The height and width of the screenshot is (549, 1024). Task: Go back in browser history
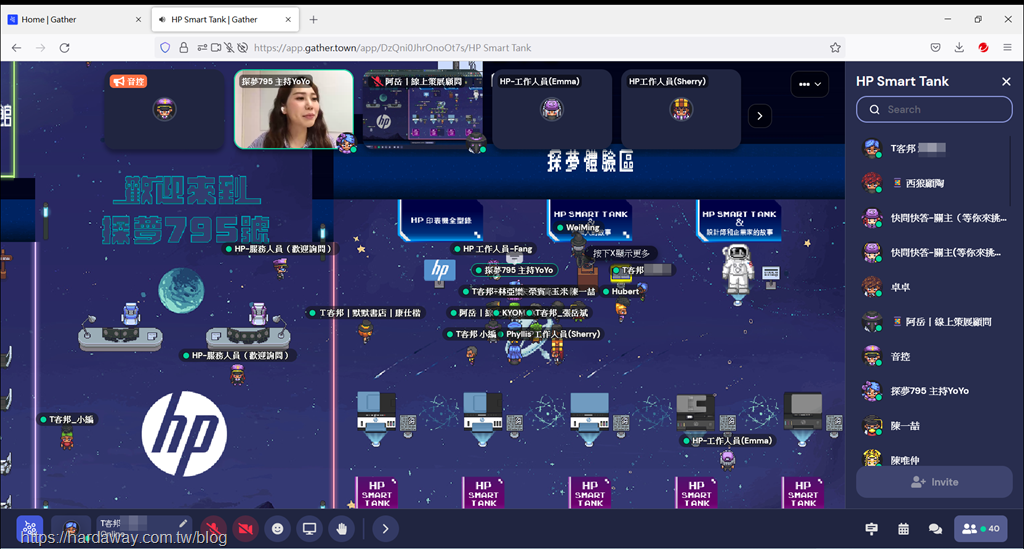click(16, 48)
